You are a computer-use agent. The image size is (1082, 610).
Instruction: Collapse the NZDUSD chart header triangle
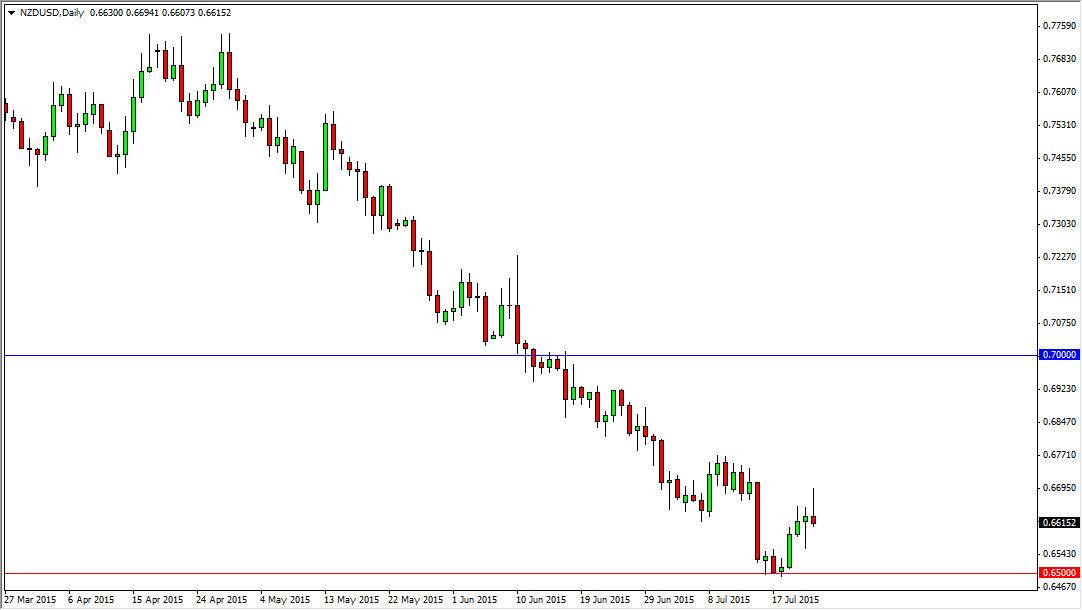tap(11, 13)
